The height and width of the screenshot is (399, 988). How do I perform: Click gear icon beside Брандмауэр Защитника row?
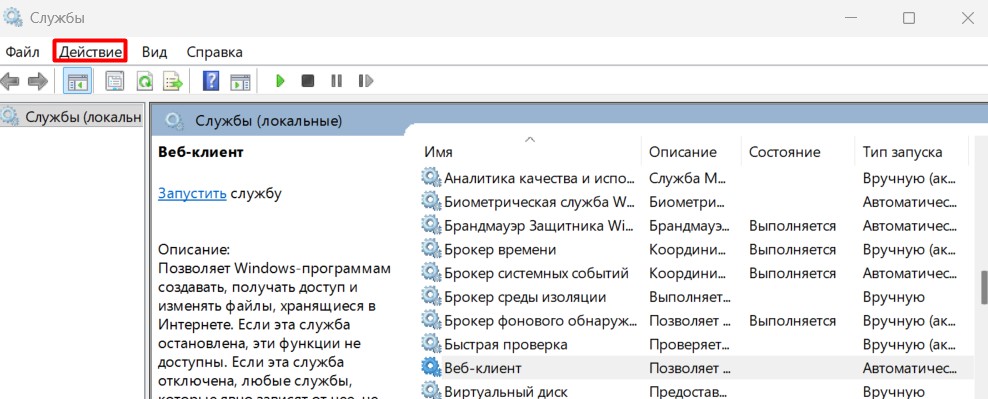tap(431, 225)
